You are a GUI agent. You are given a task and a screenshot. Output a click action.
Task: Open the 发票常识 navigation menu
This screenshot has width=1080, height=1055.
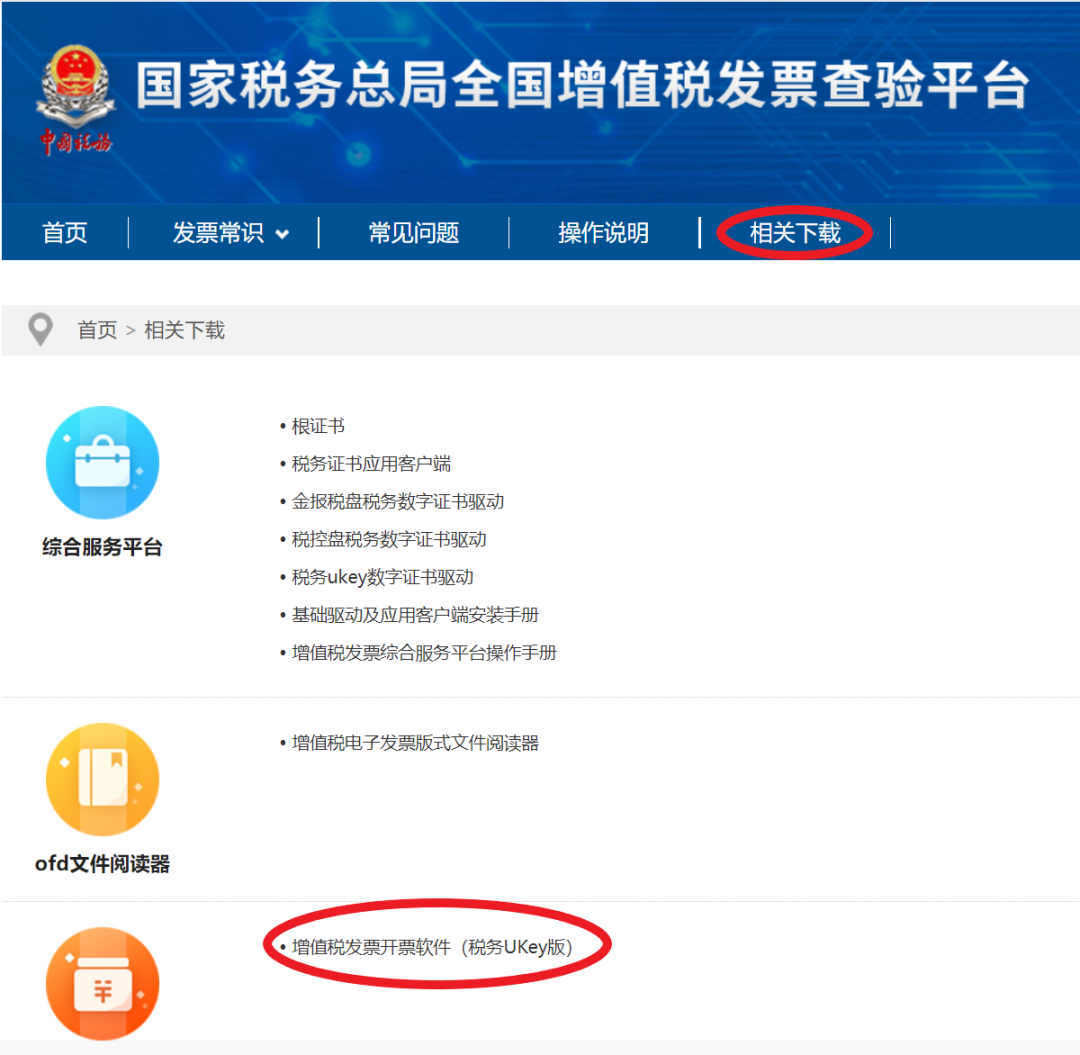(218, 233)
